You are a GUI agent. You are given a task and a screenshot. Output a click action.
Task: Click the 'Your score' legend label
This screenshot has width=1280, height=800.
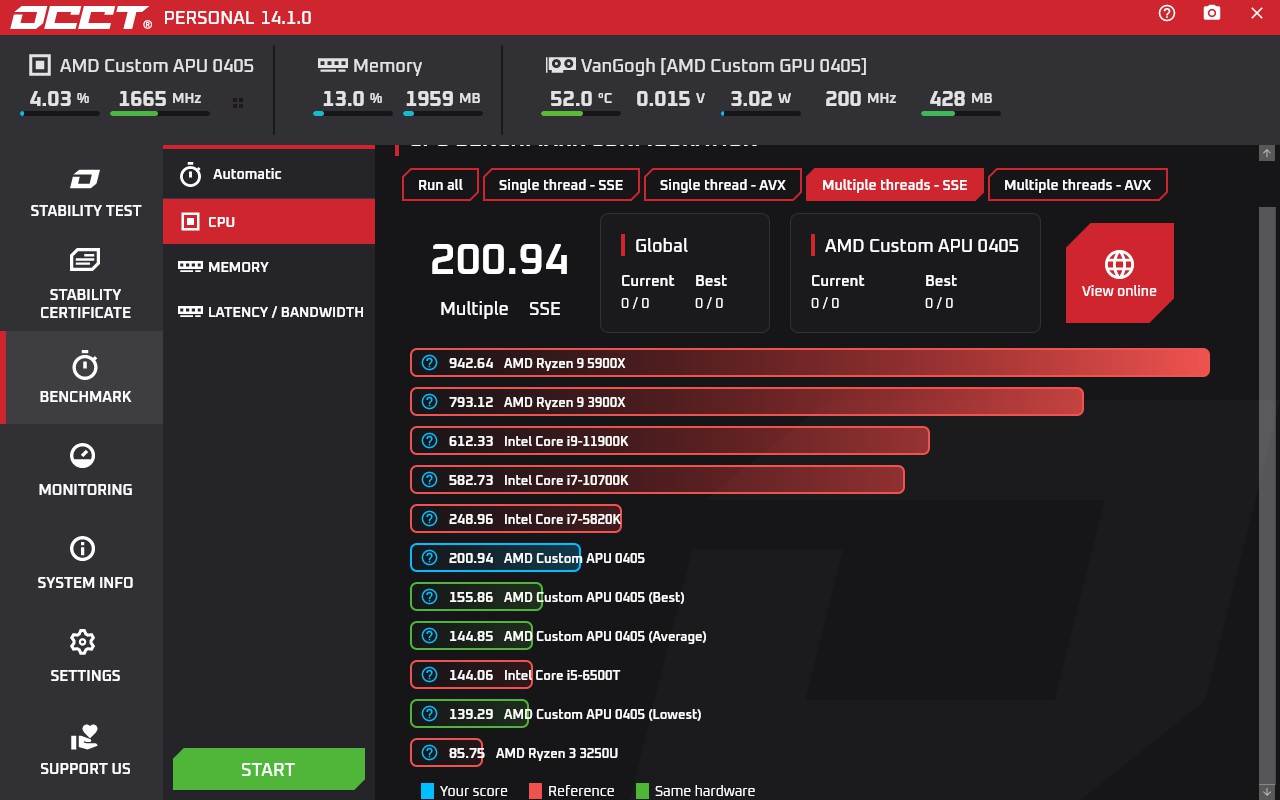[474, 791]
